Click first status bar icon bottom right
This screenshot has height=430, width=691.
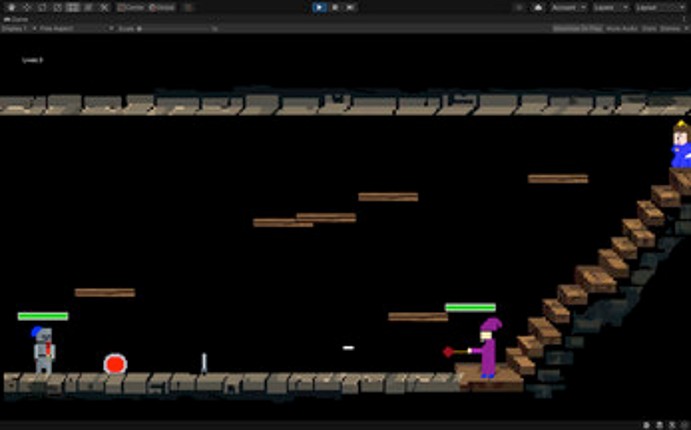click(x=646, y=425)
